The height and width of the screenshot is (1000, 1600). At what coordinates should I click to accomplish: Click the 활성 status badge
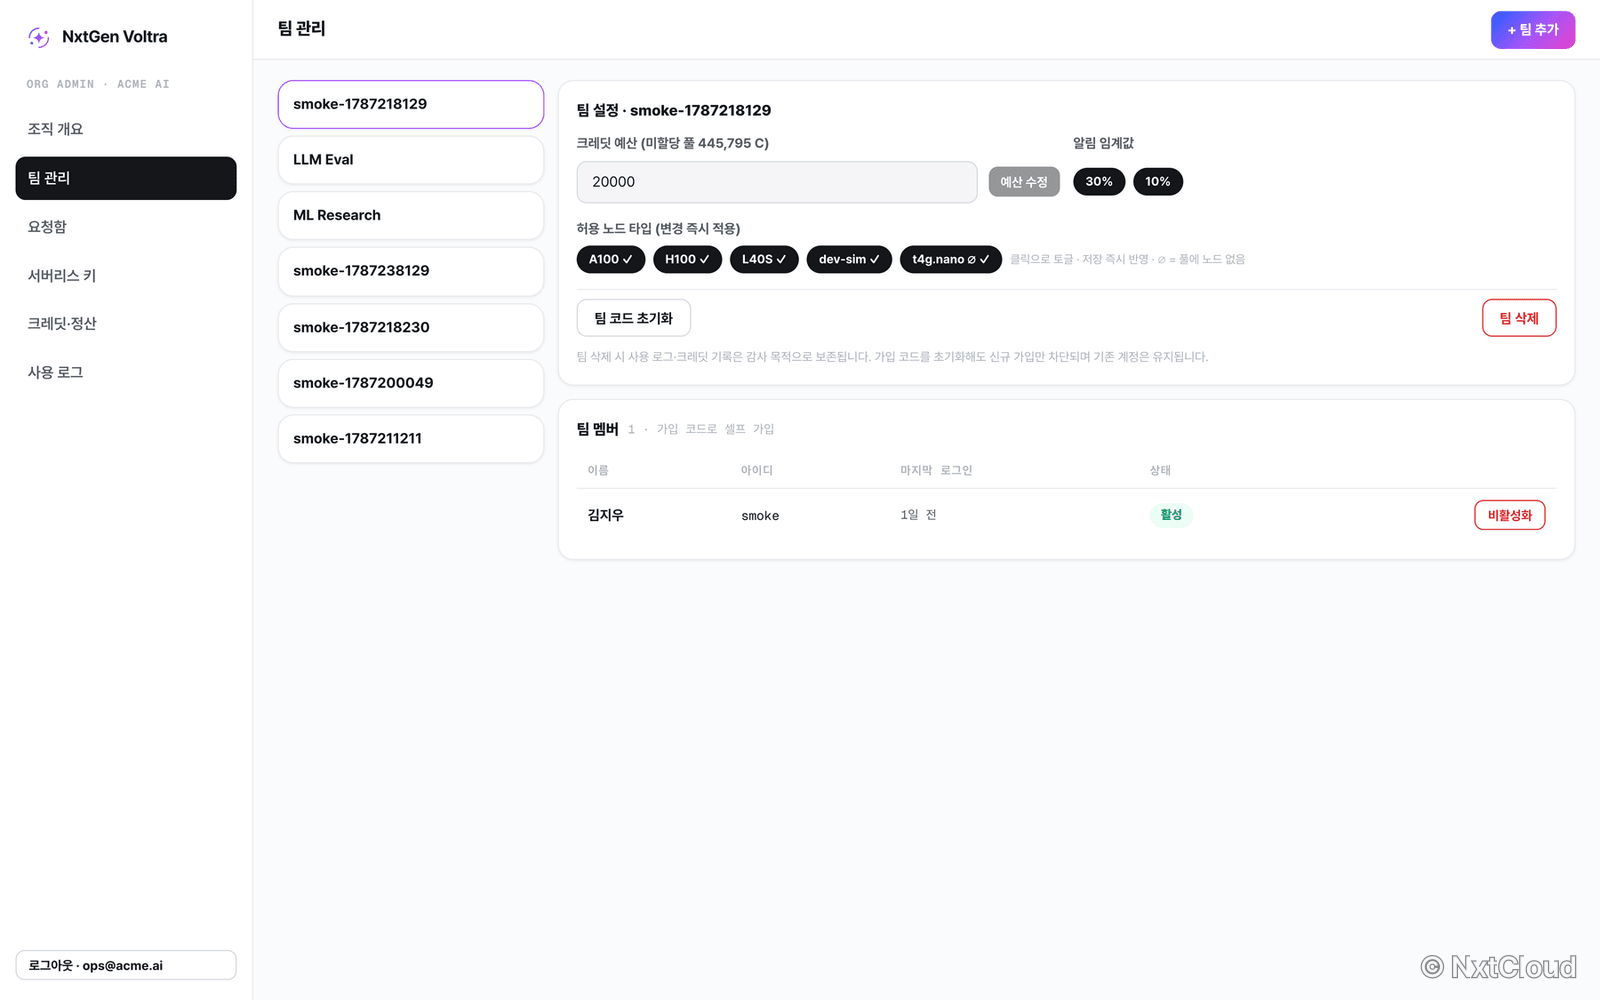(x=1171, y=515)
